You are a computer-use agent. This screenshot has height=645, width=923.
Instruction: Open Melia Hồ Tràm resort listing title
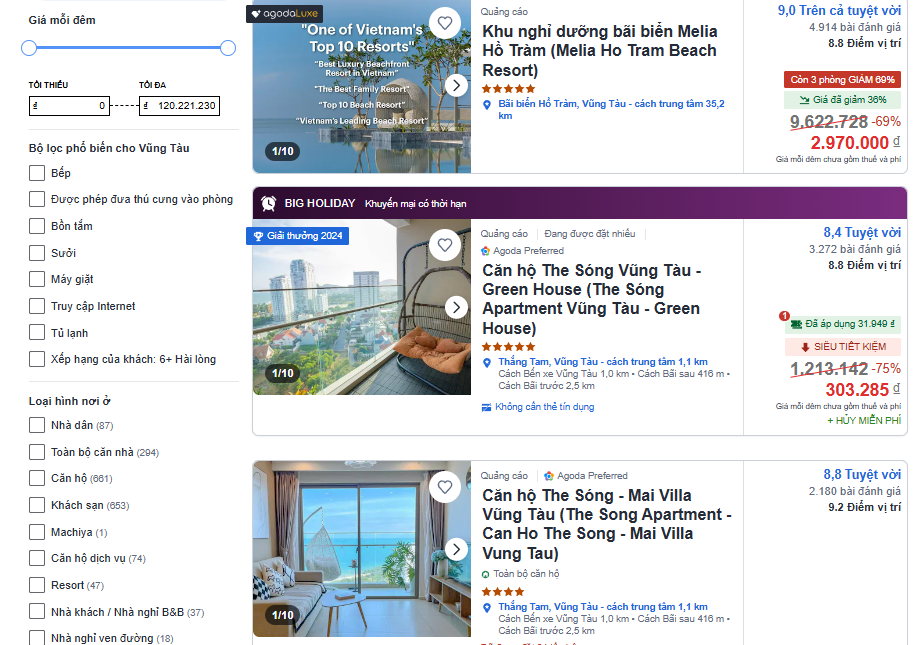click(x=599, y=50)
